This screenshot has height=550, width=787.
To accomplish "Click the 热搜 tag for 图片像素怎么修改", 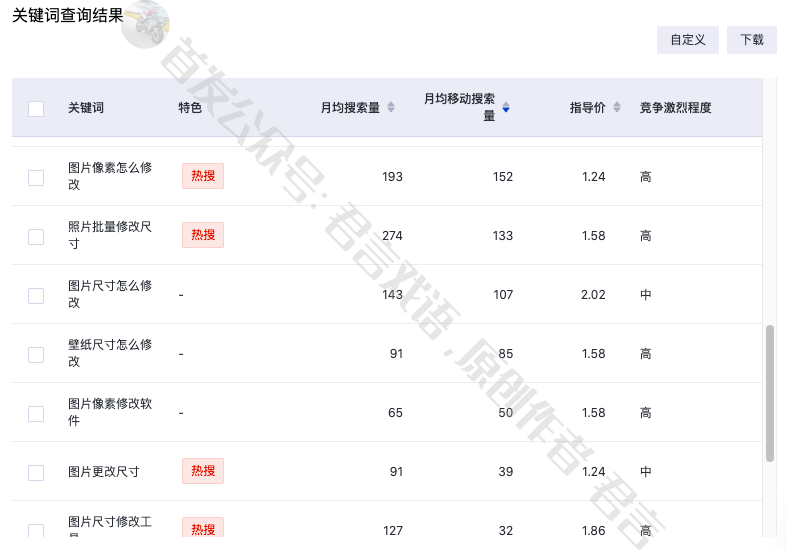I will (203, 176).
